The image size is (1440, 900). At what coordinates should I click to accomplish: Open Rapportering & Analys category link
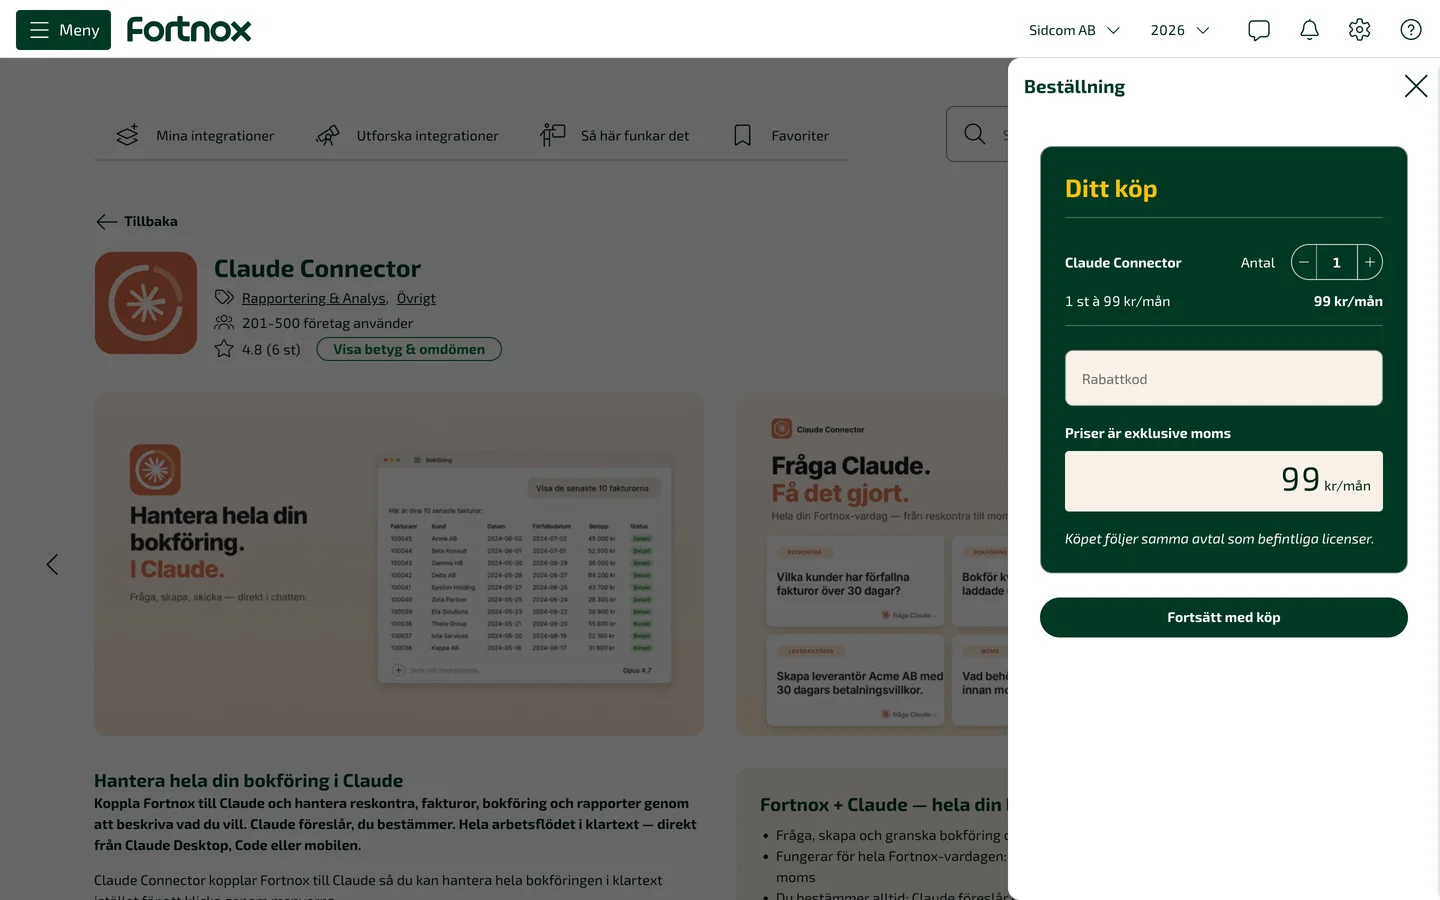tap(314, 298)
